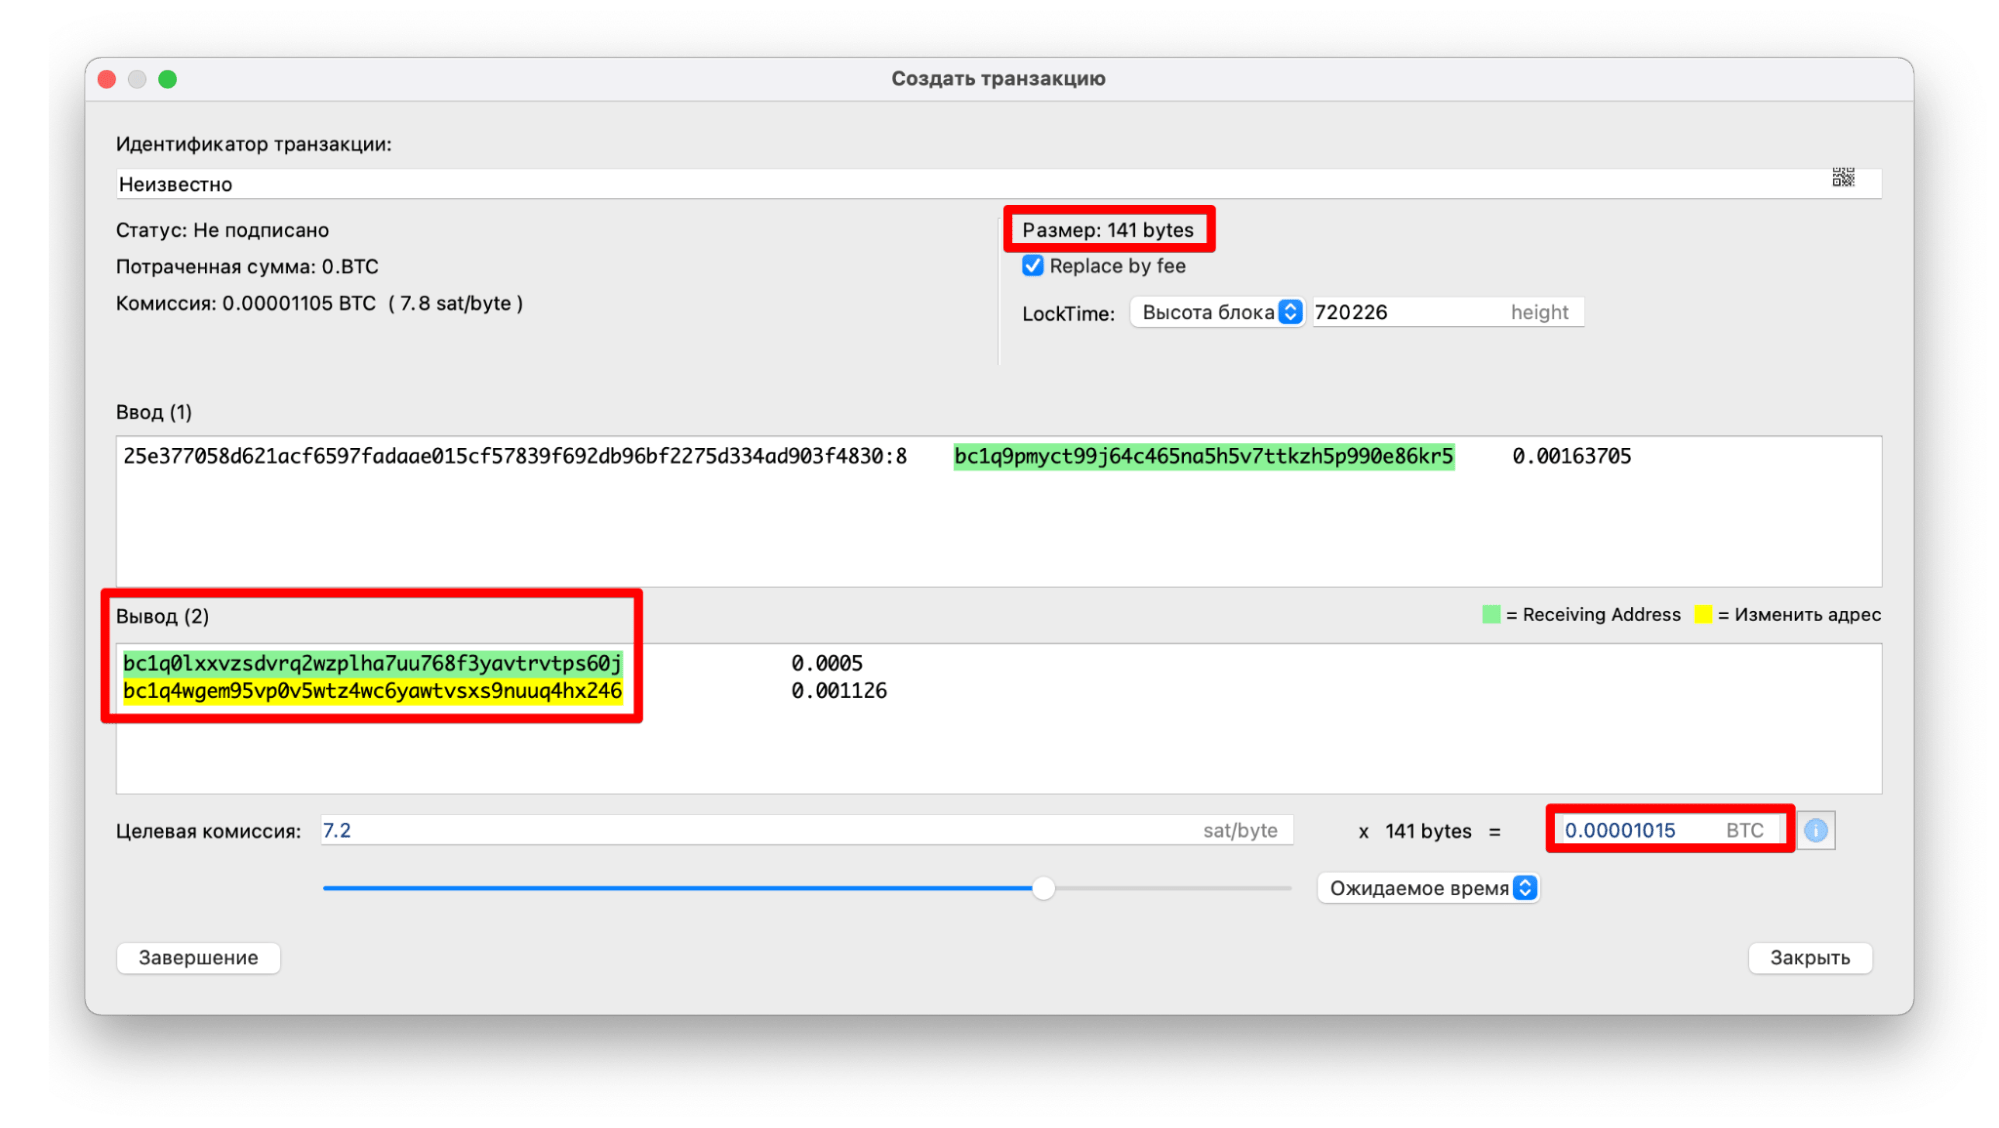Click Завершение button to finish transaction
Image resolution: width=1999 pixels, height=1128 pixels.
[x=200, y=956]
